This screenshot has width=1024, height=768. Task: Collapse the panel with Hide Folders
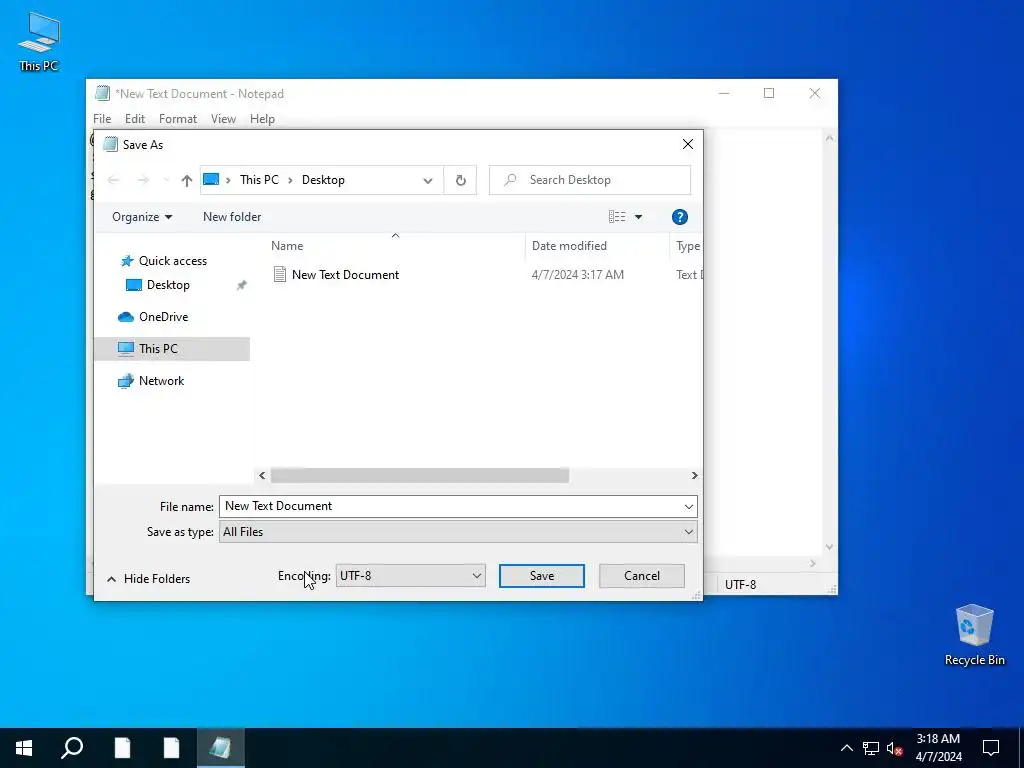[148, 579]
